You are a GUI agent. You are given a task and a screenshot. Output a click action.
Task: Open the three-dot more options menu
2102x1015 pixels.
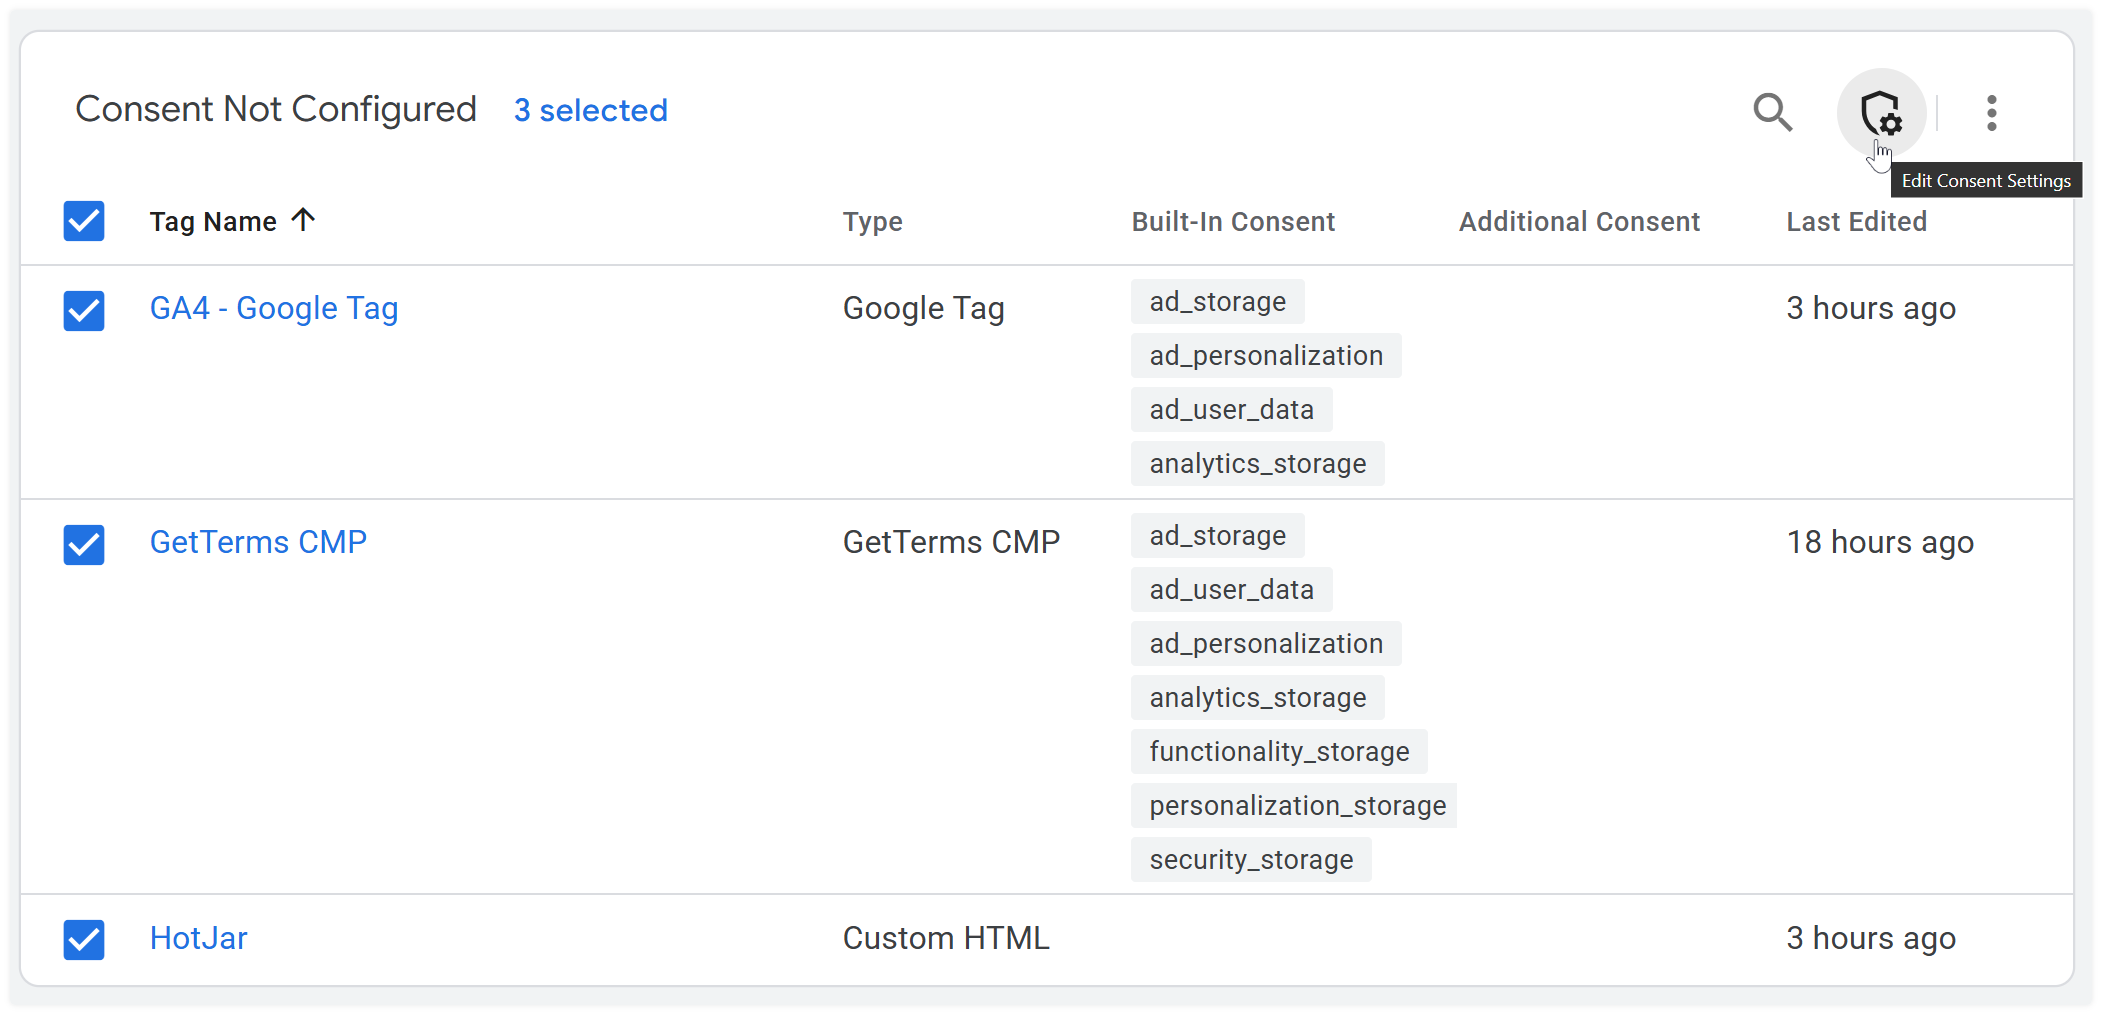click(x=1991, y=113)
